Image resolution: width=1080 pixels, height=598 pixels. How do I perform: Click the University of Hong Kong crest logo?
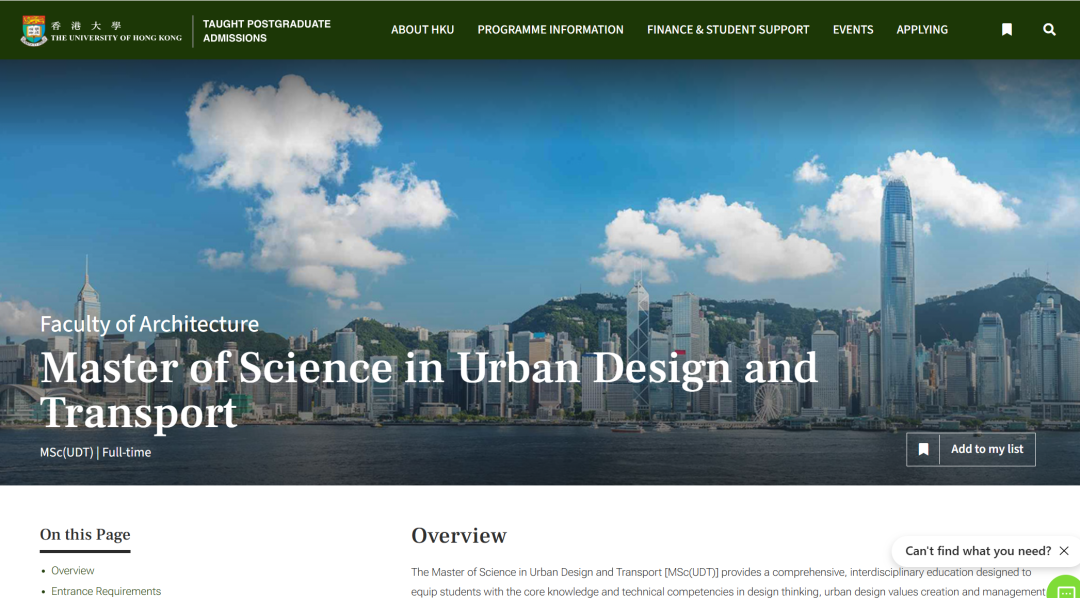(34, 30)
